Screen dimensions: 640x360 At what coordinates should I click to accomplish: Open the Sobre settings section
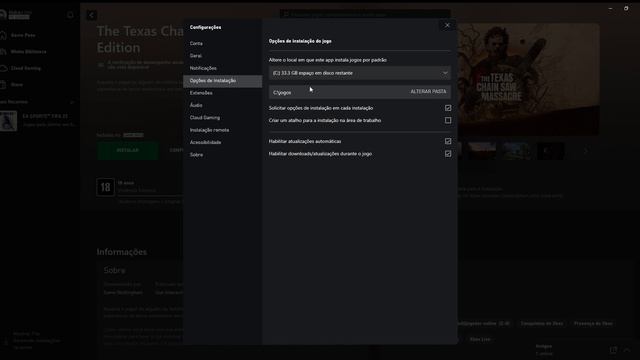196,155
